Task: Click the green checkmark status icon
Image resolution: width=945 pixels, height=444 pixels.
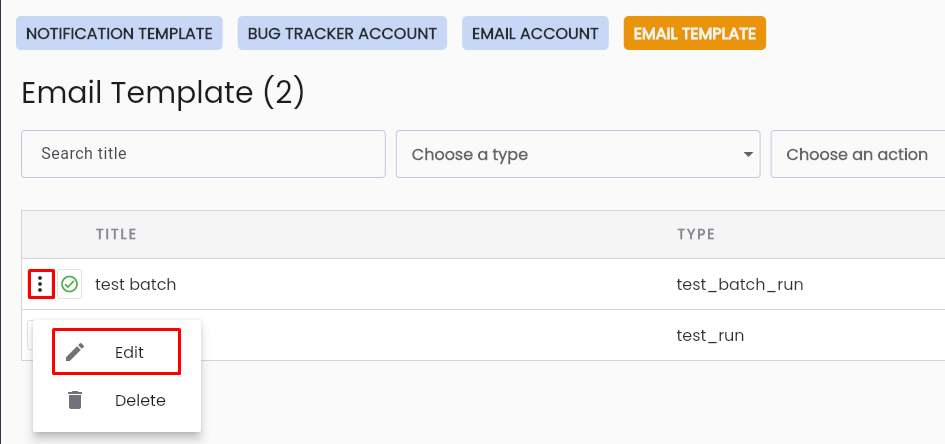Action: click(x=70, y=284)
